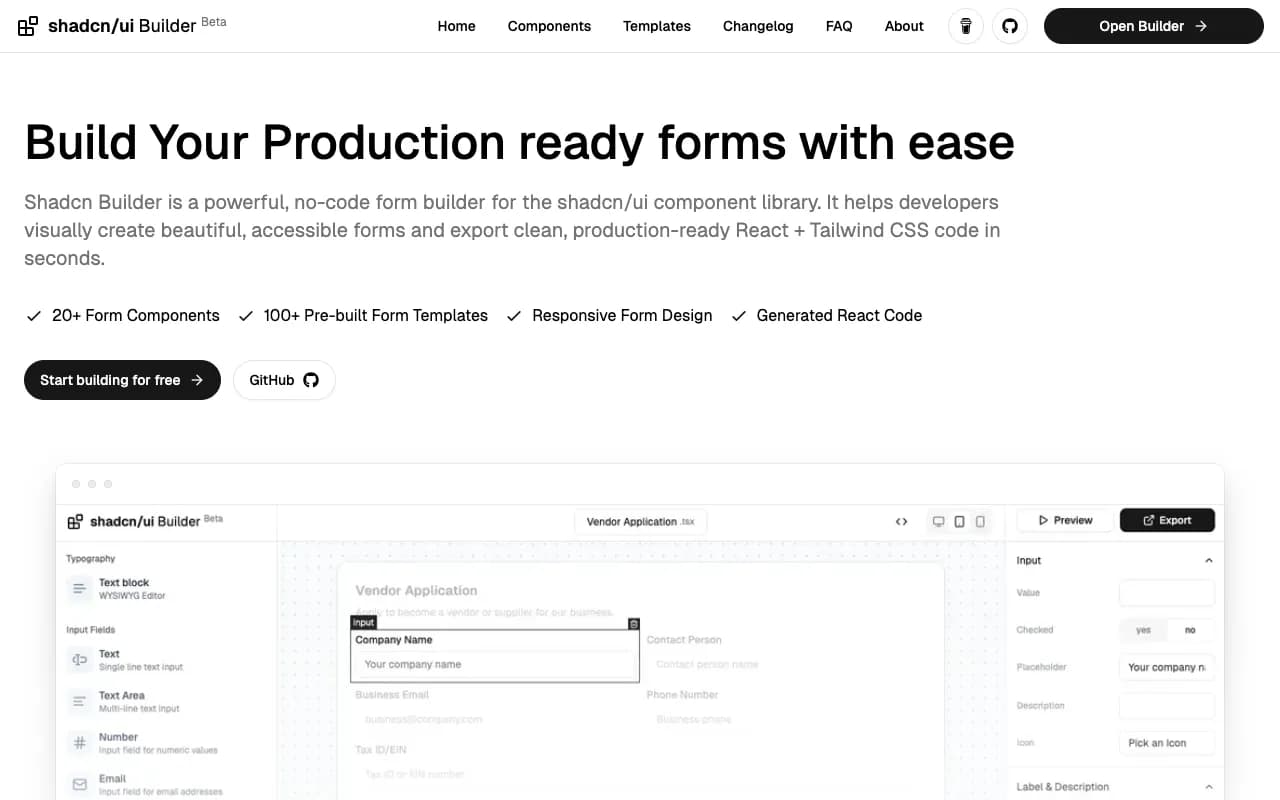Screen dimensions: 1280x800
Task: Click the Open Builder button
Action: coord(1153,26)
